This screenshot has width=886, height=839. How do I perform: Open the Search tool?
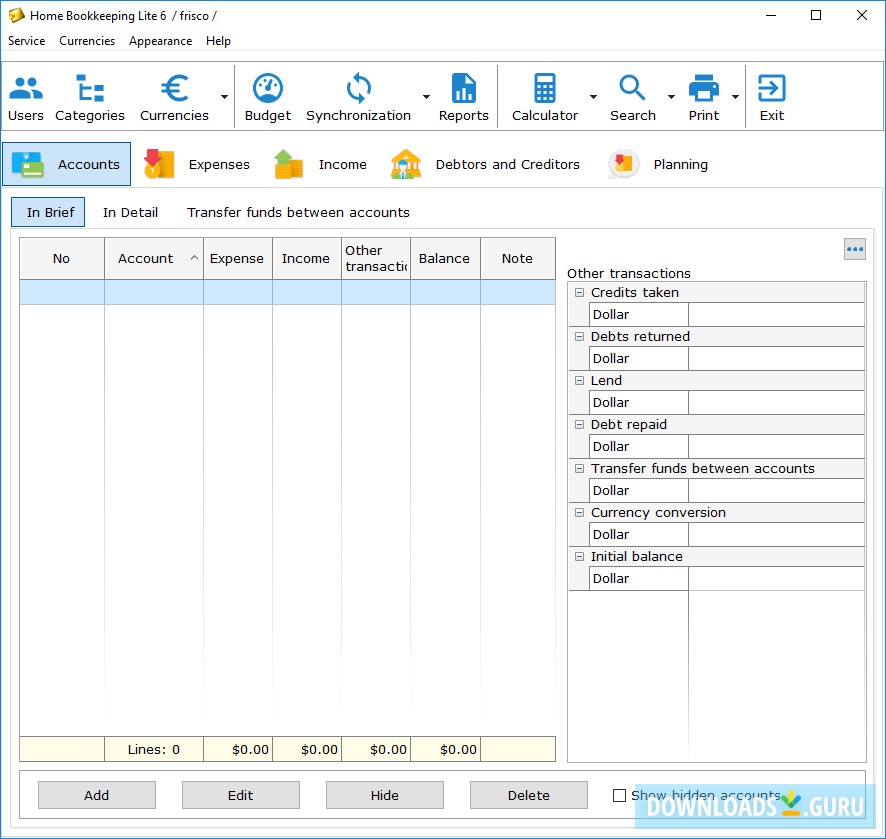[632, 95]
